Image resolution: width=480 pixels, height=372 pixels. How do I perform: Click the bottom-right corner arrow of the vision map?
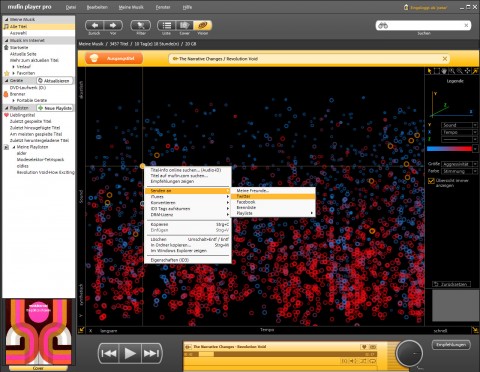click(x=475, y=330)
